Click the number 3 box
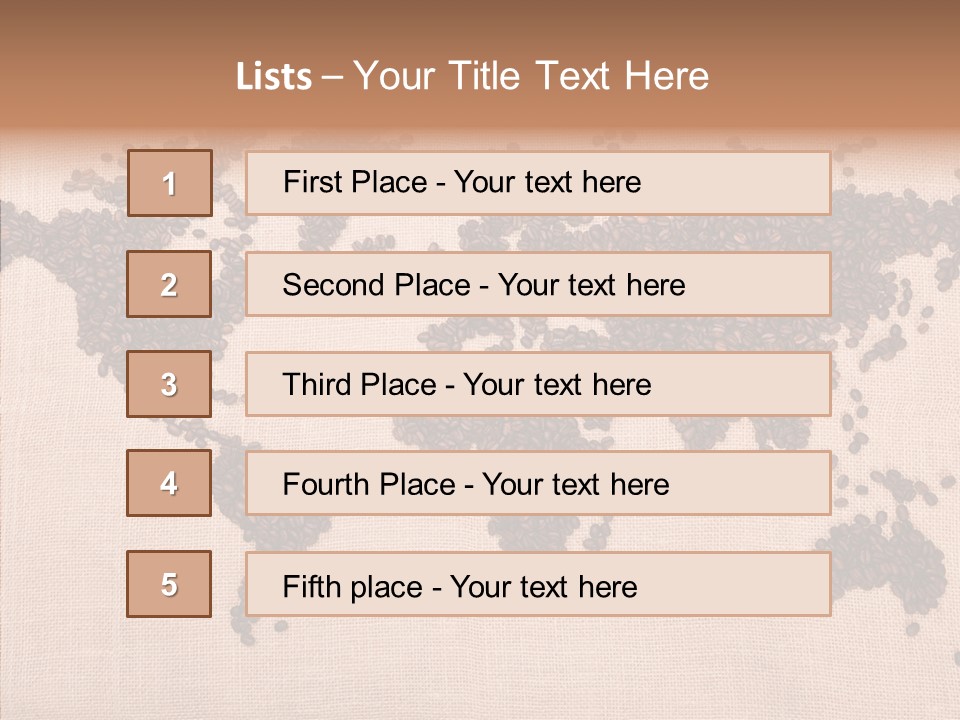 coord(169,384)
